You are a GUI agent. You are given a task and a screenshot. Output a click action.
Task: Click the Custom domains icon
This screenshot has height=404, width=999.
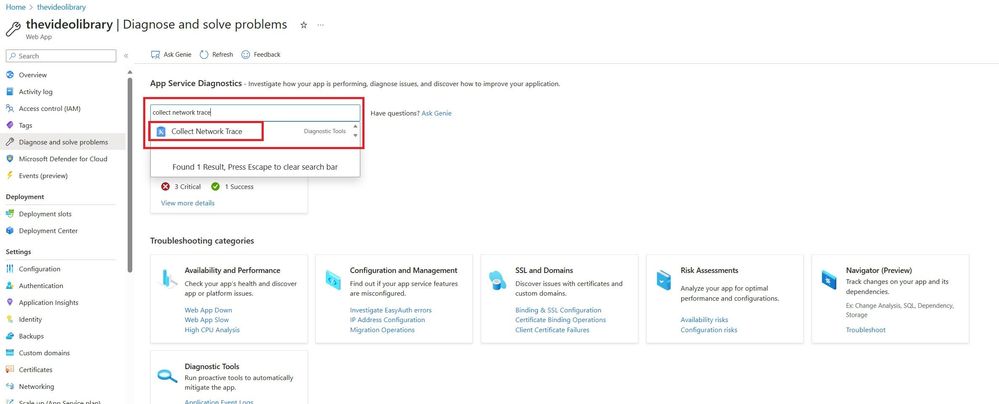(10, 352)
